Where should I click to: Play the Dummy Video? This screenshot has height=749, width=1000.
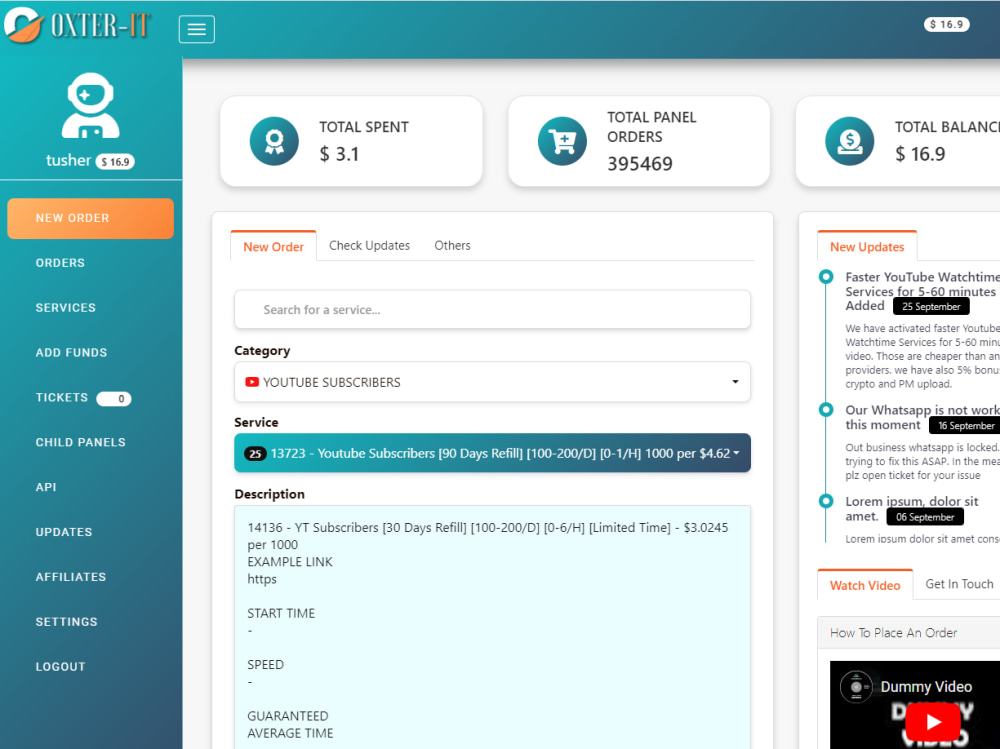click(x=931, y=722)
